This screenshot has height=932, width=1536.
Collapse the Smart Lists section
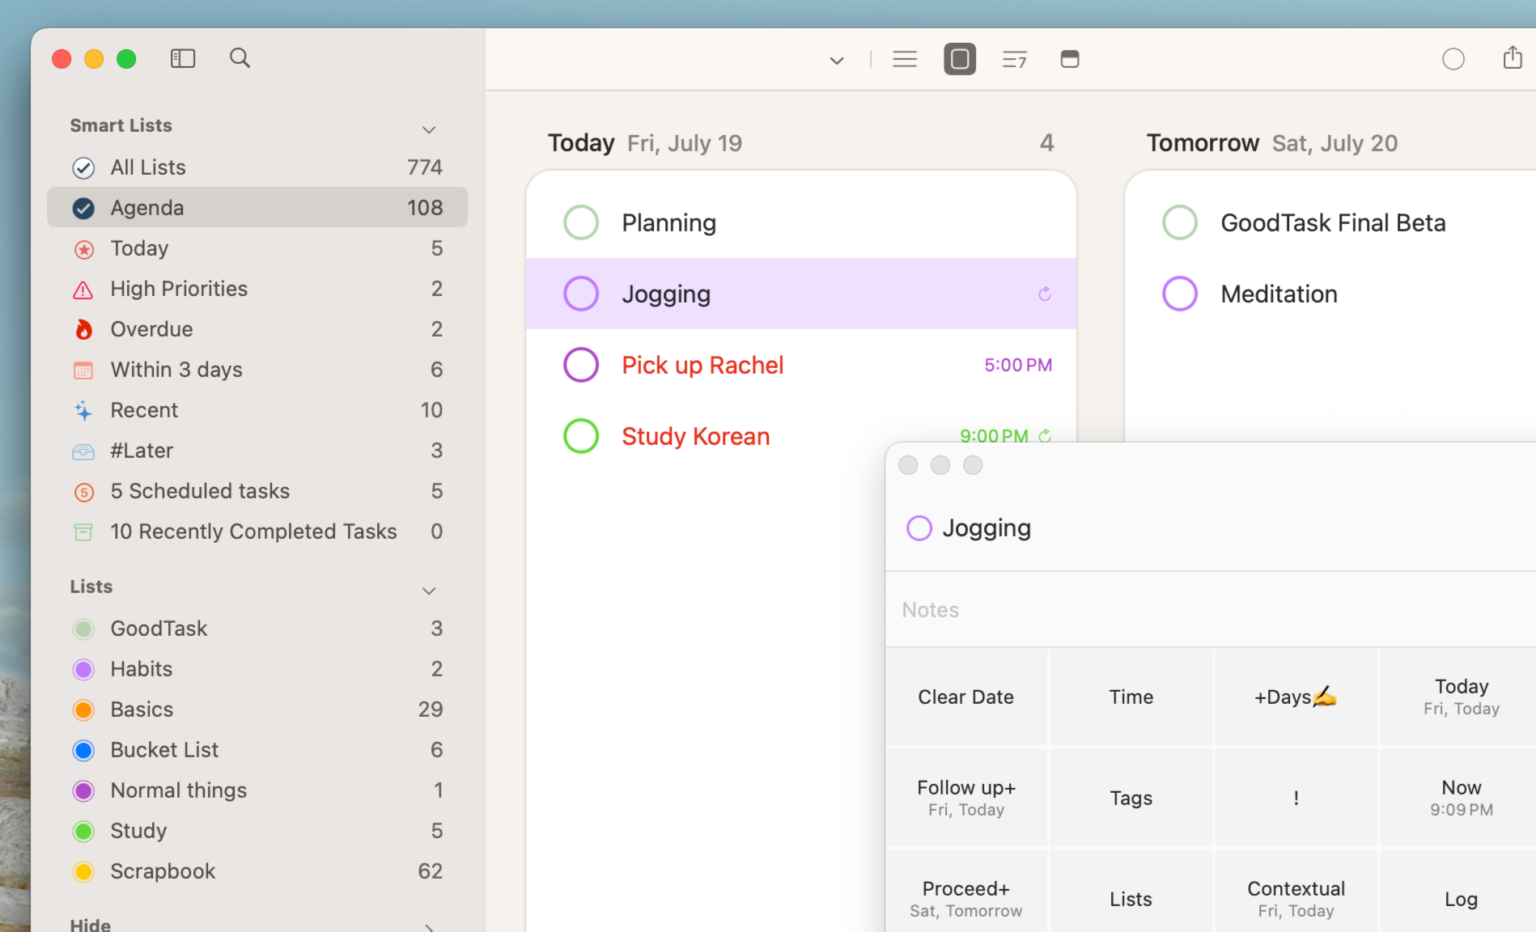point(429,129)
